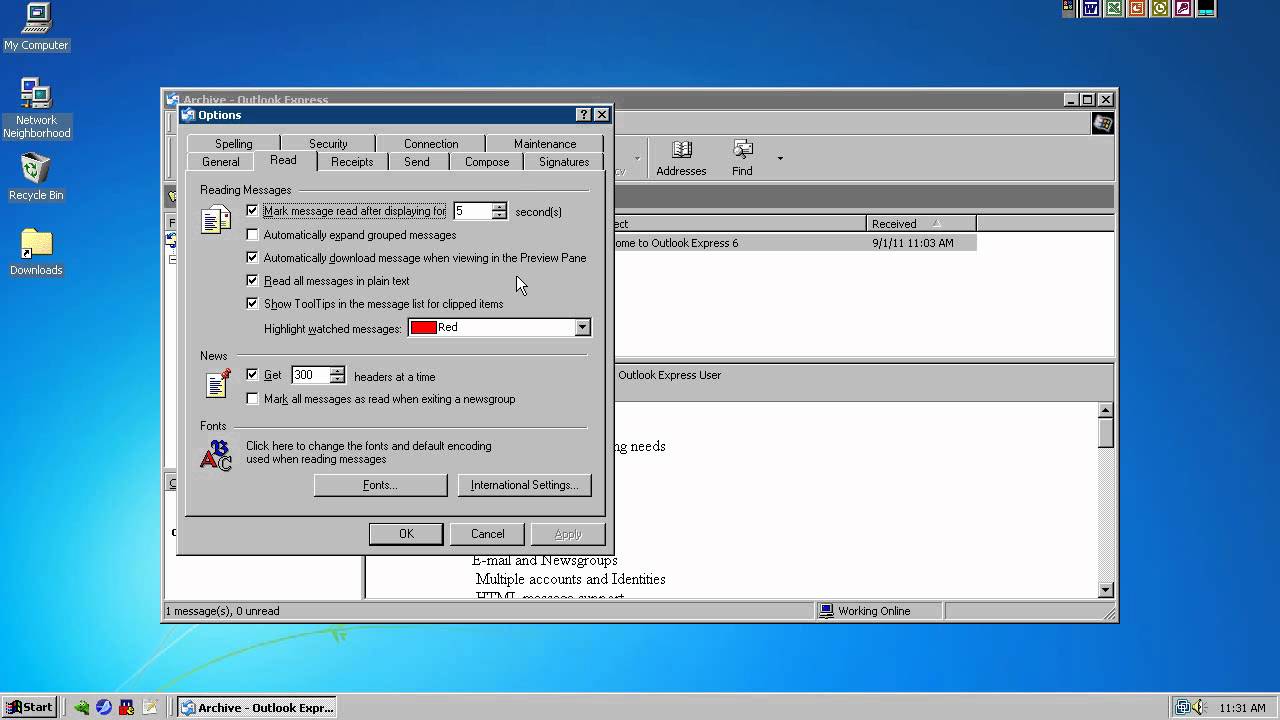Viewport: 1280px width, 720px height.
Task: Click the Start button
Action: [29, 707]
